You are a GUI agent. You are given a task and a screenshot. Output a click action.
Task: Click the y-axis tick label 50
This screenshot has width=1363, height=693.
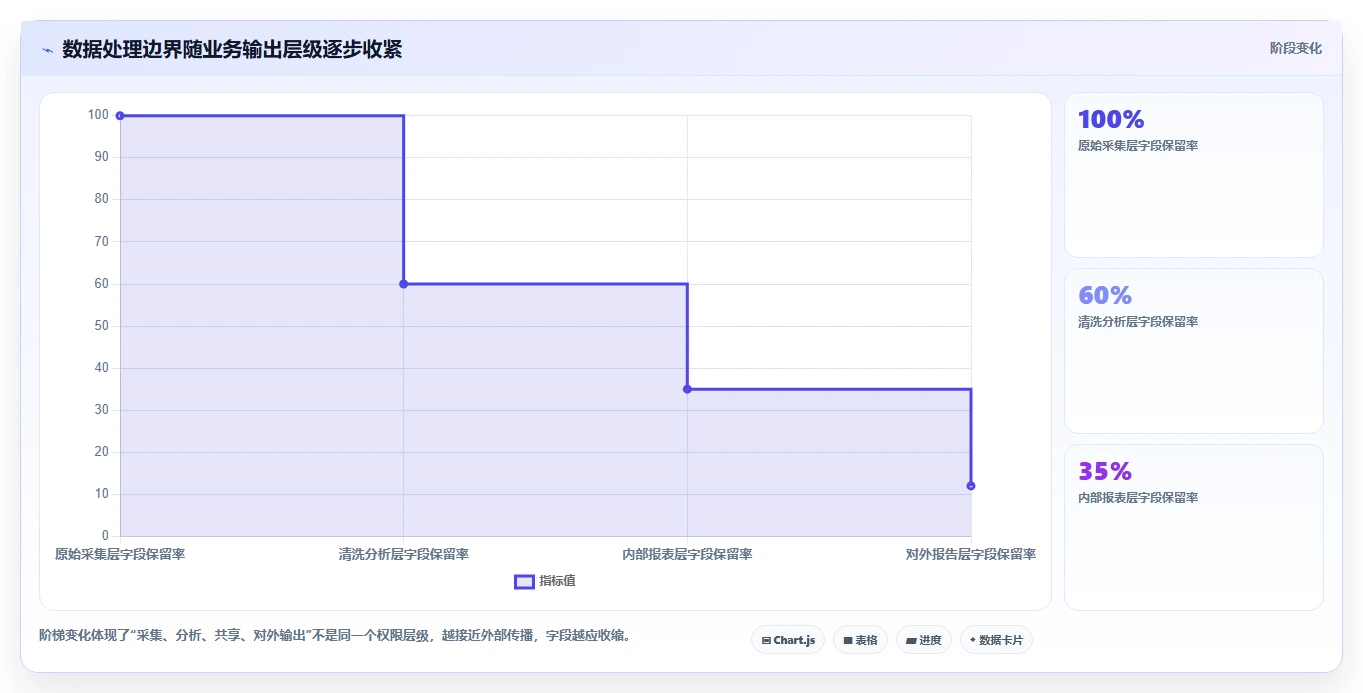101,326
